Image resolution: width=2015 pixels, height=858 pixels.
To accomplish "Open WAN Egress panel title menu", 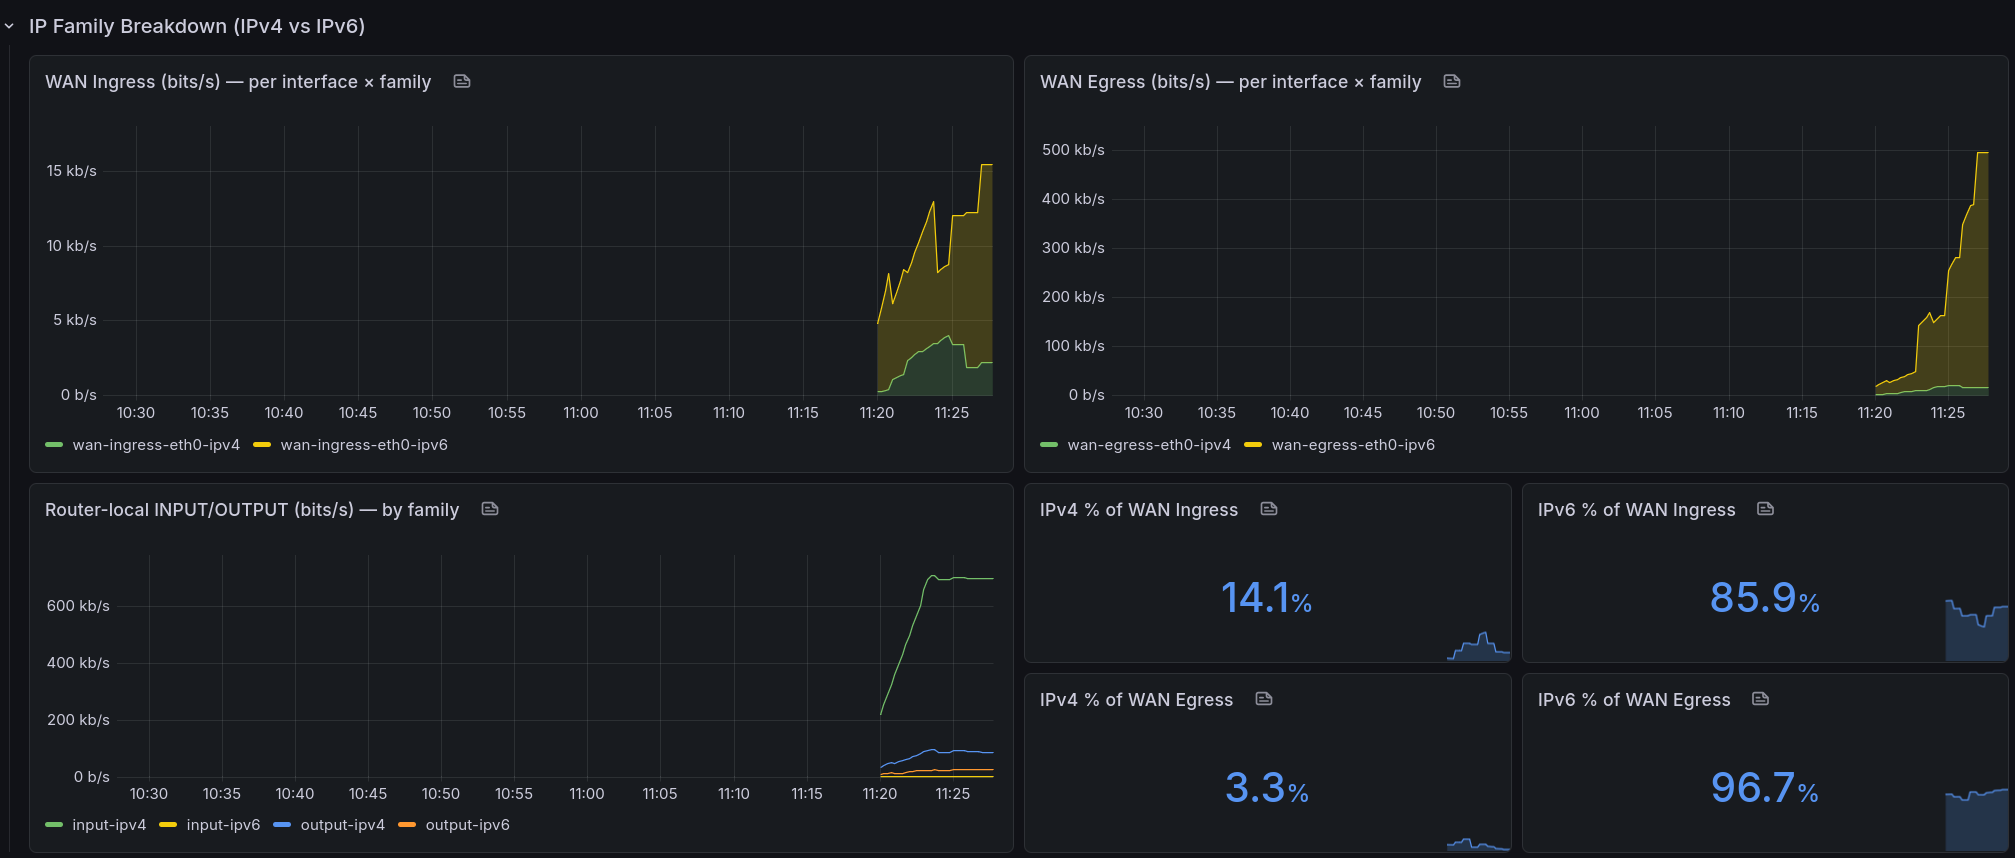I will pos(1230,82).
